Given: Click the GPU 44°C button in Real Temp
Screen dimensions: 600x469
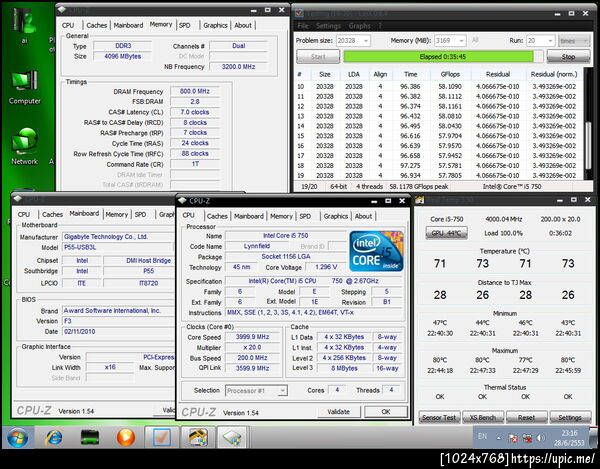Looking at the screenshot, I should point(446,233).
